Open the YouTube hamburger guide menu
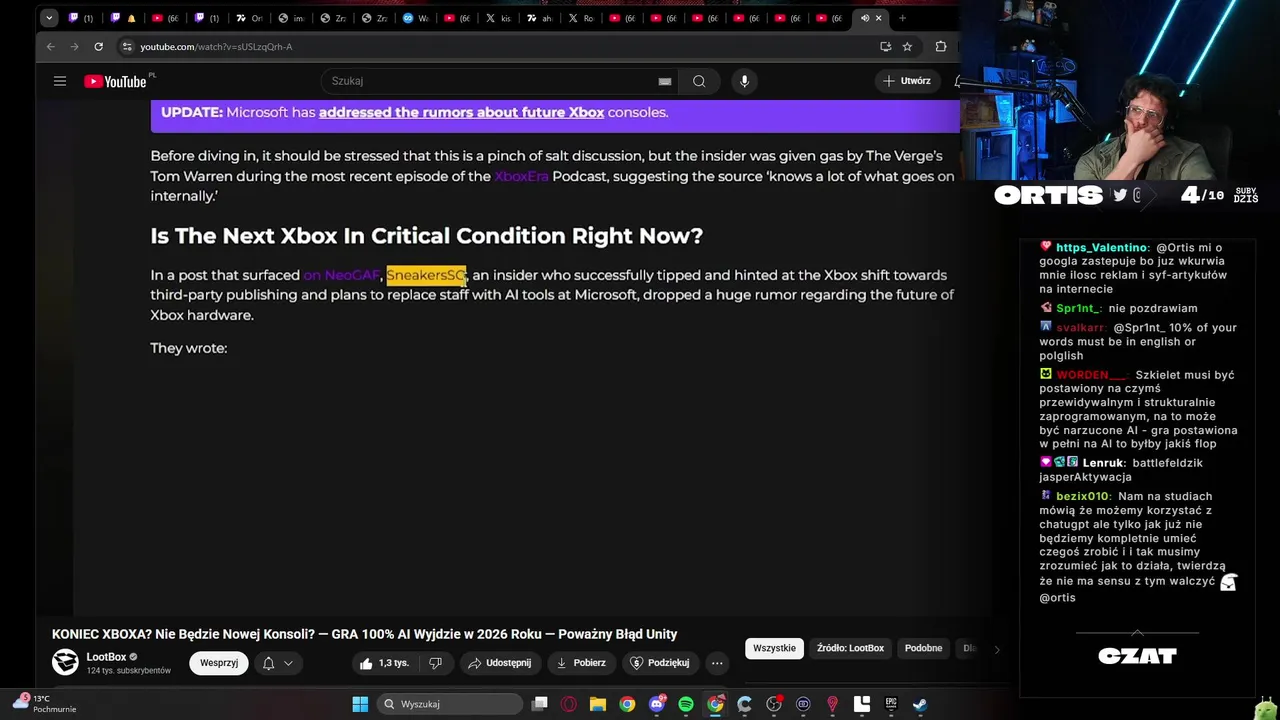This screenshot has height=720, width=1280. pyautogui.click(x=60, y=81)
